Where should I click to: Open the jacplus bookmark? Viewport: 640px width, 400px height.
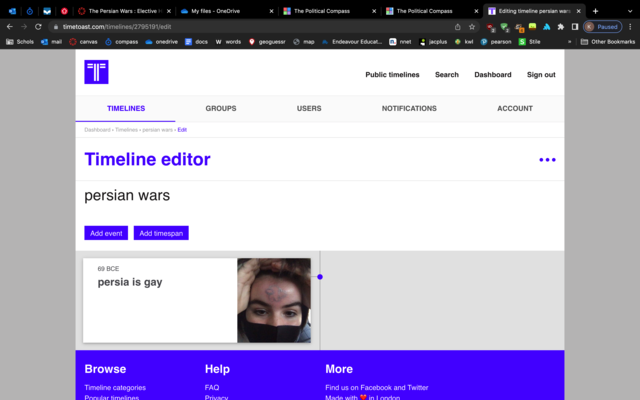tap(433, 42)
